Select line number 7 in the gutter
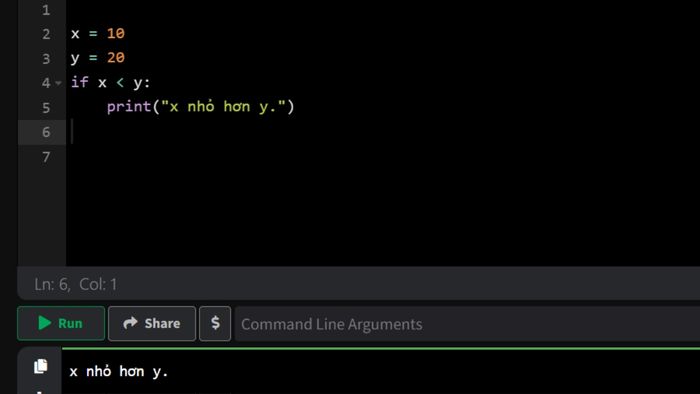Screen dimensions: 700x394 (46, 157)
